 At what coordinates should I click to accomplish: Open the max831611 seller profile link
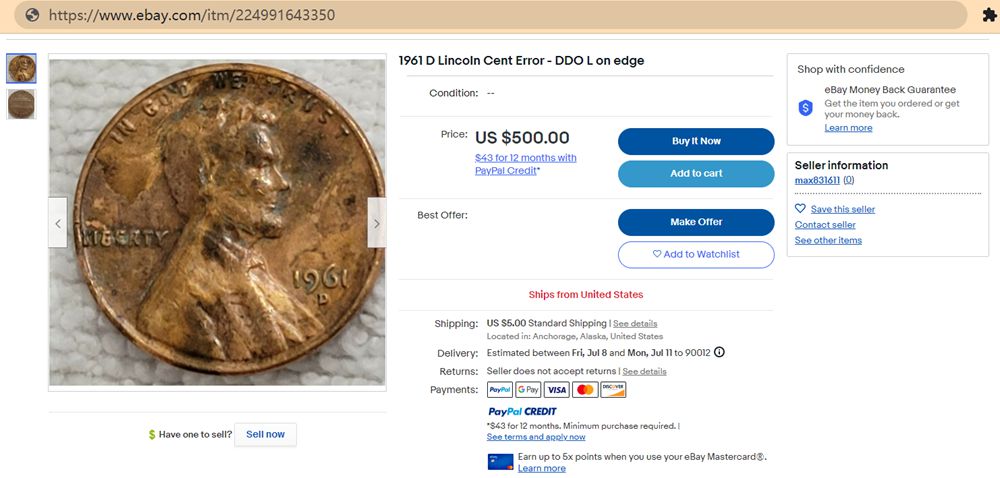(x=817, y=180)
